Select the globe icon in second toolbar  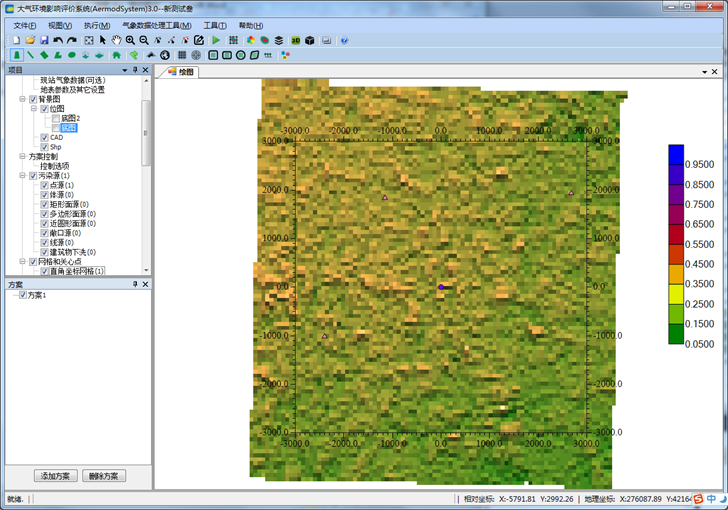pyautogui.click(x=165, y=55)
